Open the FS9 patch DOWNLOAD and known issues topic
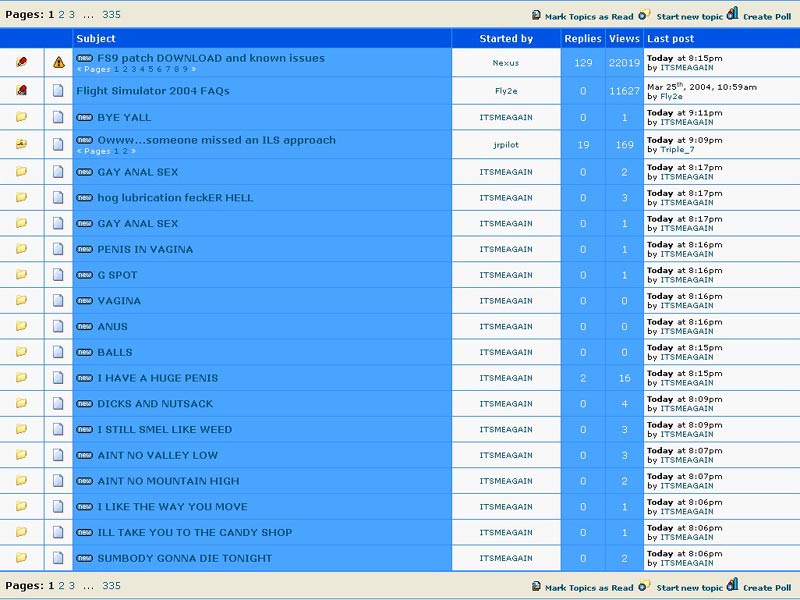Viewport: 800px width, 600px height. 210,58
